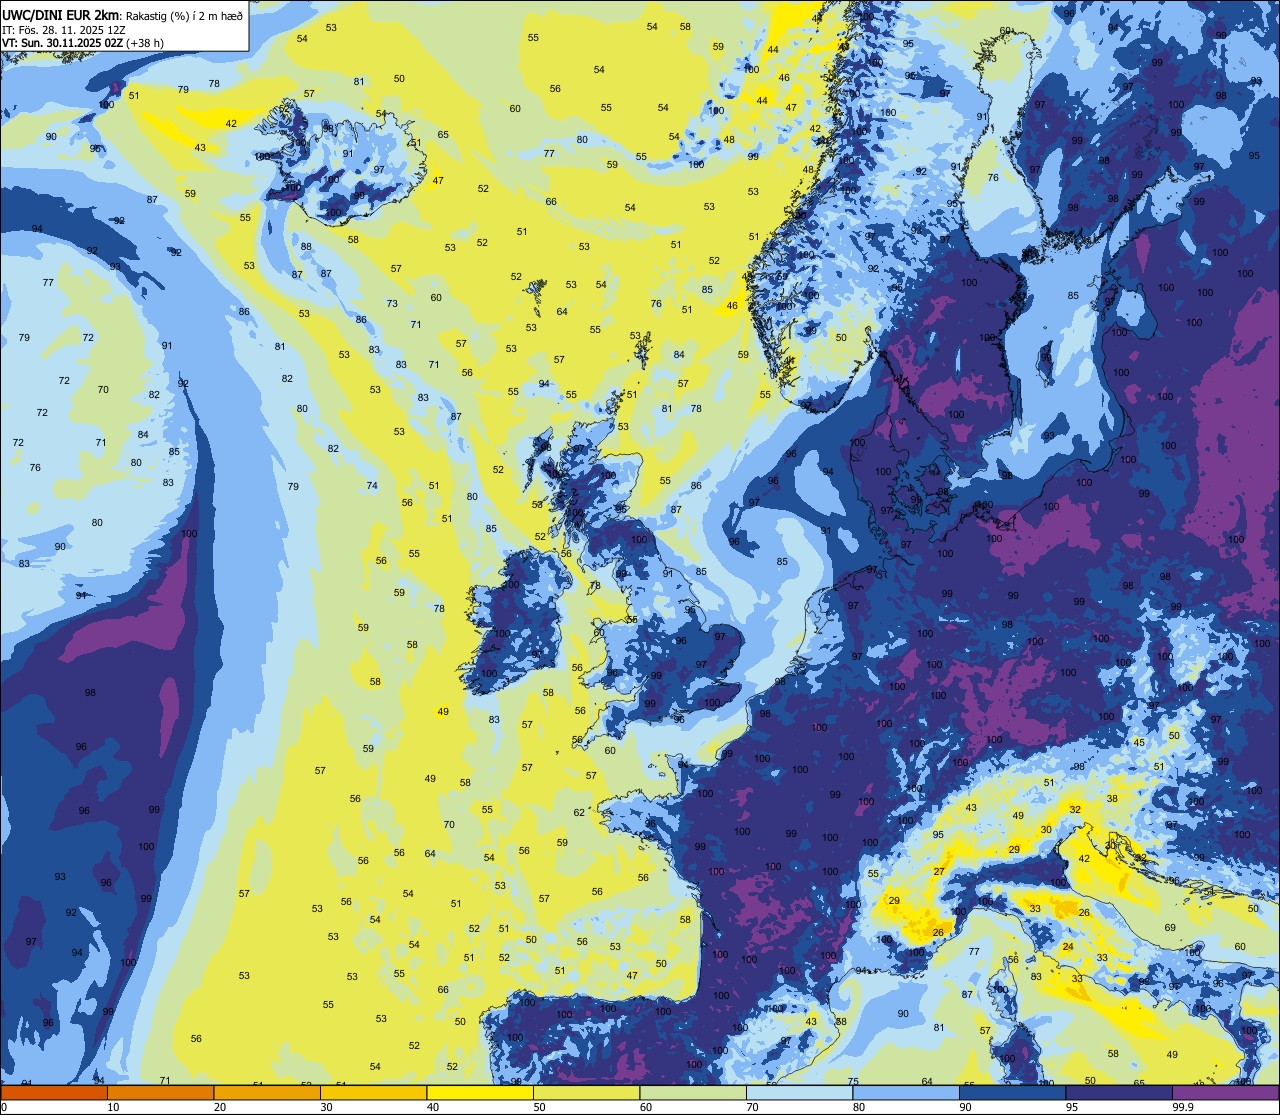Click the 'VT: Sun. 30.11.2025 02Z' valid time
The height and width of the screenshot is (1115, 1280).
click(63, 43)
